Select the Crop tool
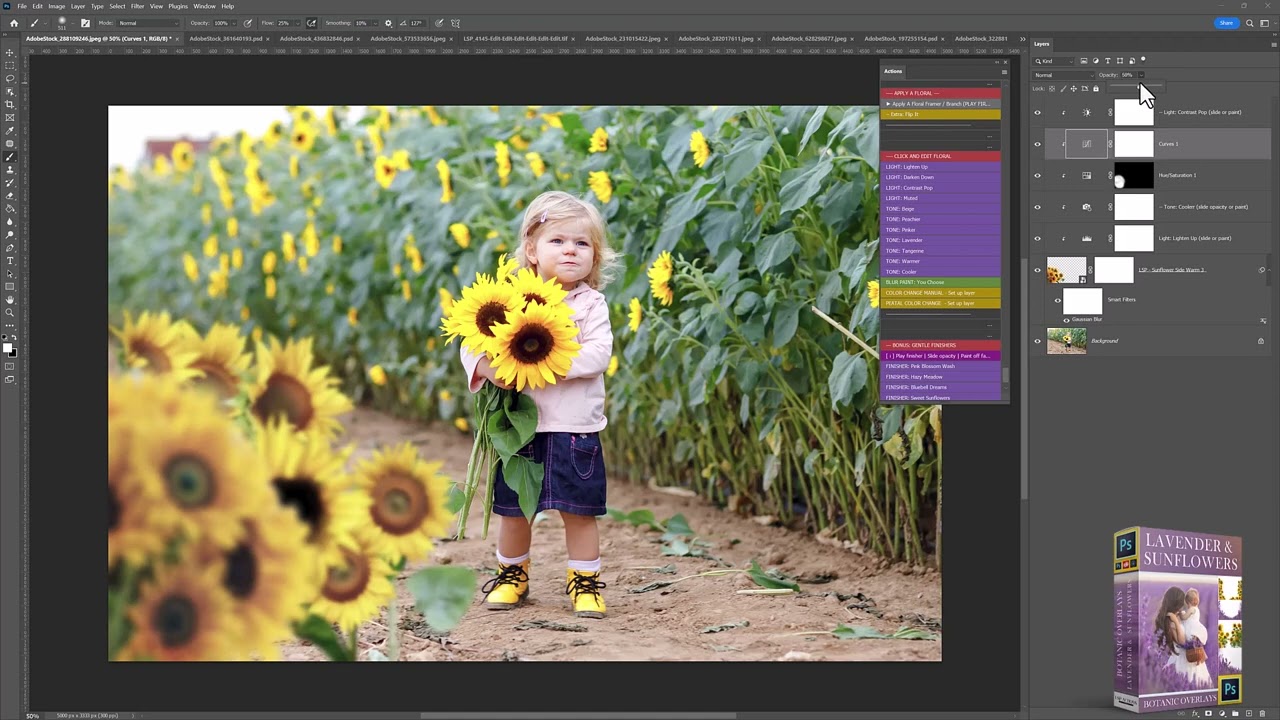This screenshot has width=1280, height=720. (x=10, y=104)
